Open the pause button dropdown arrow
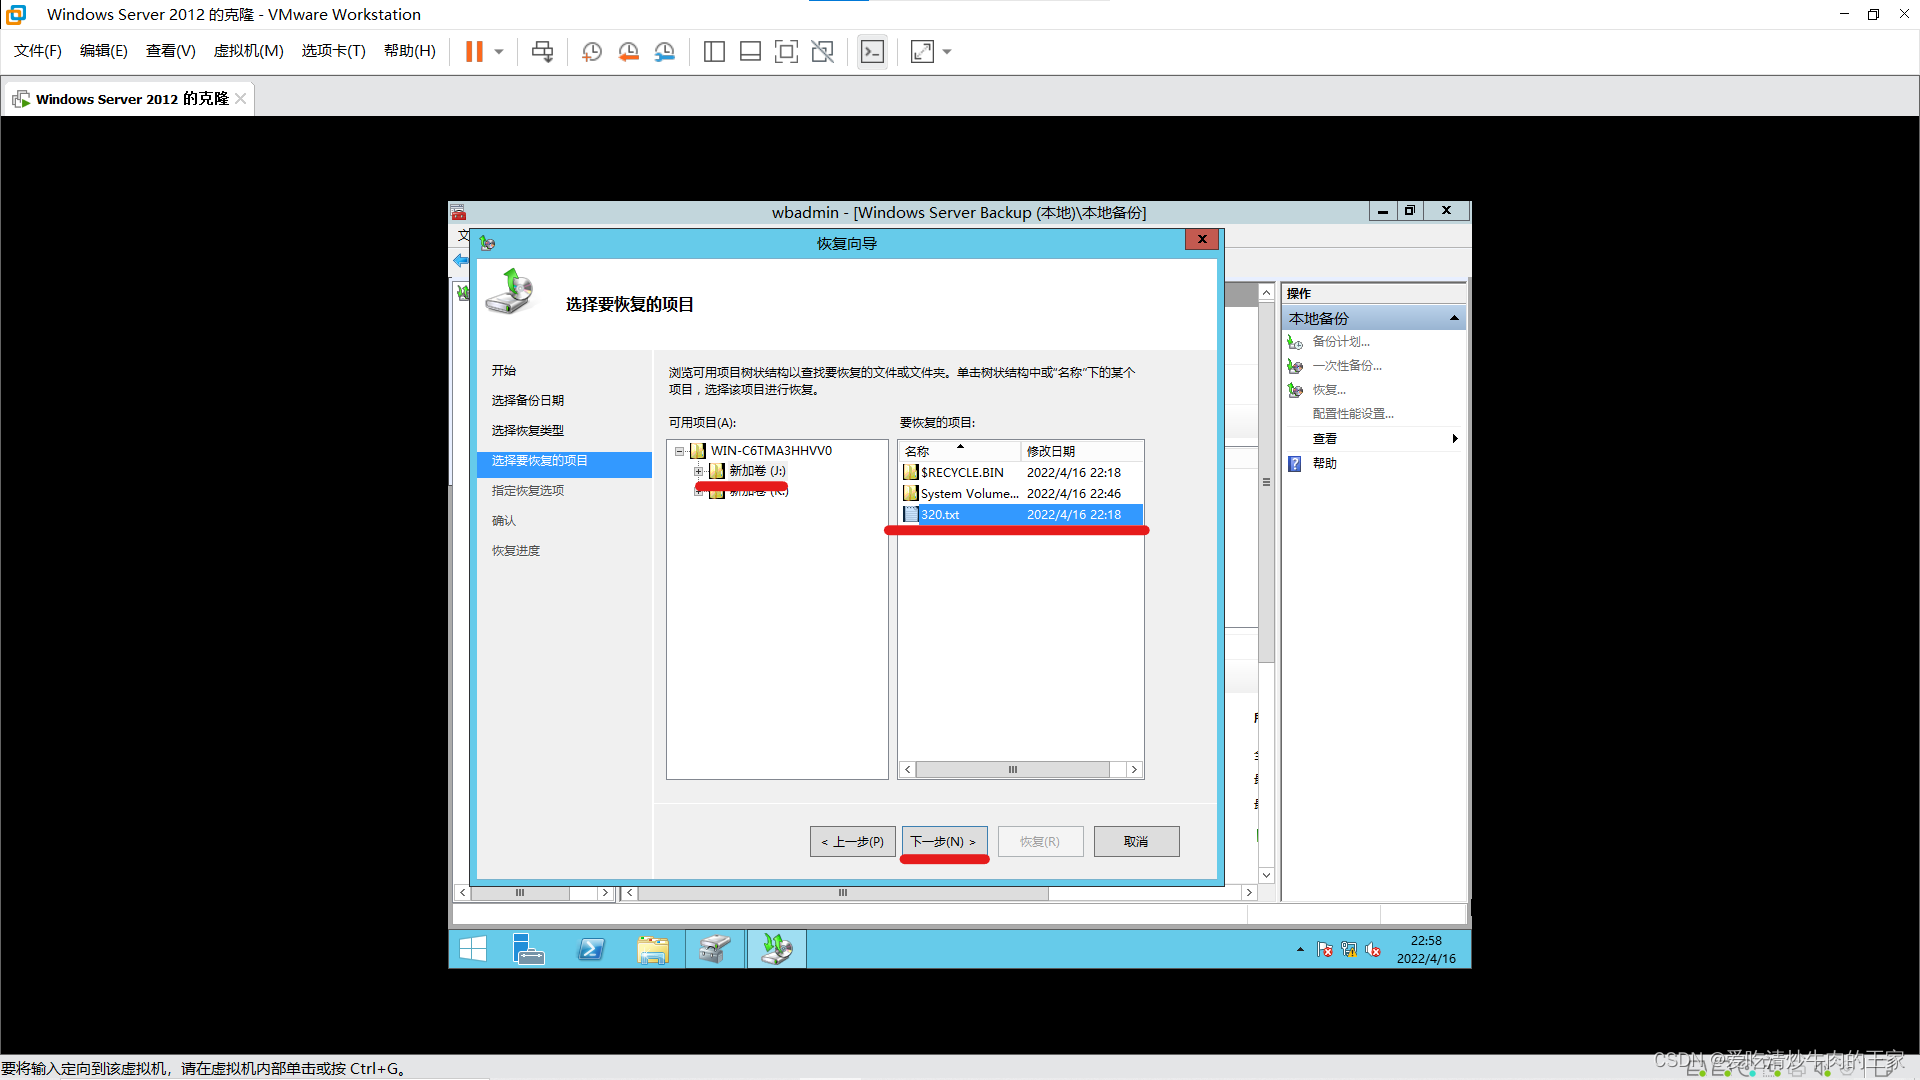 click(499, 52)
